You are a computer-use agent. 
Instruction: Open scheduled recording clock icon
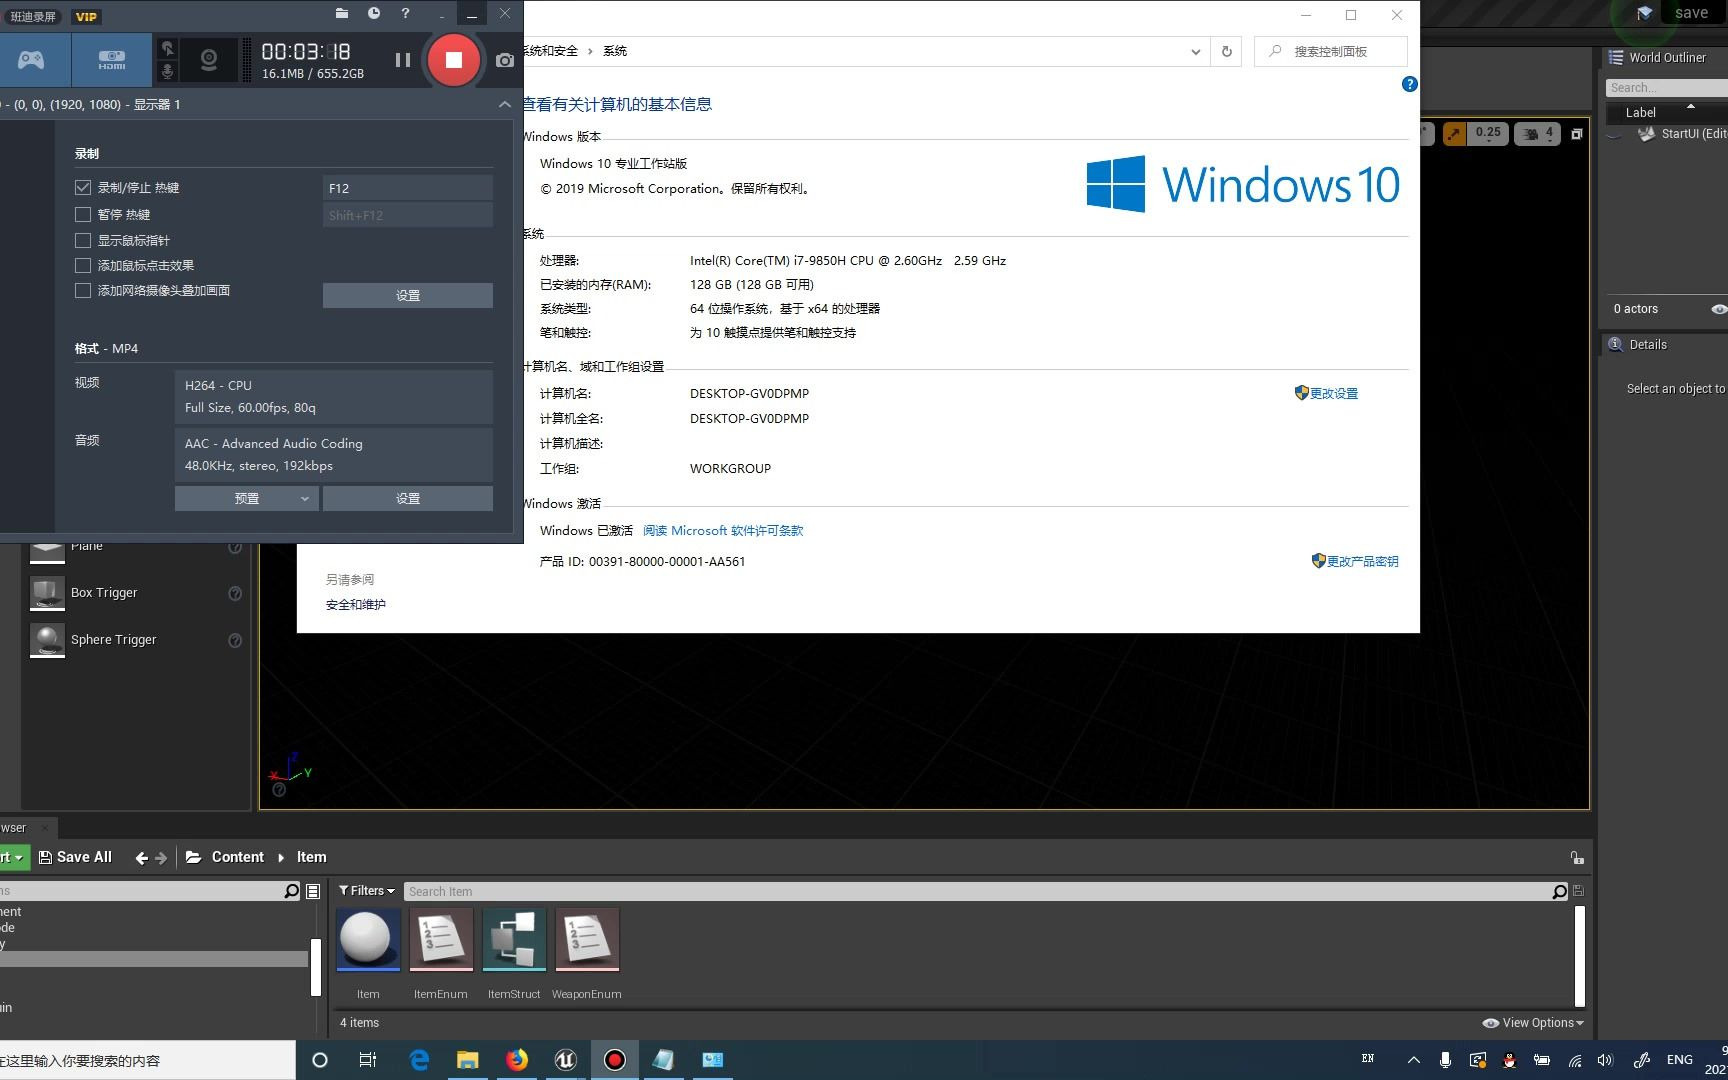click(373, 13)
